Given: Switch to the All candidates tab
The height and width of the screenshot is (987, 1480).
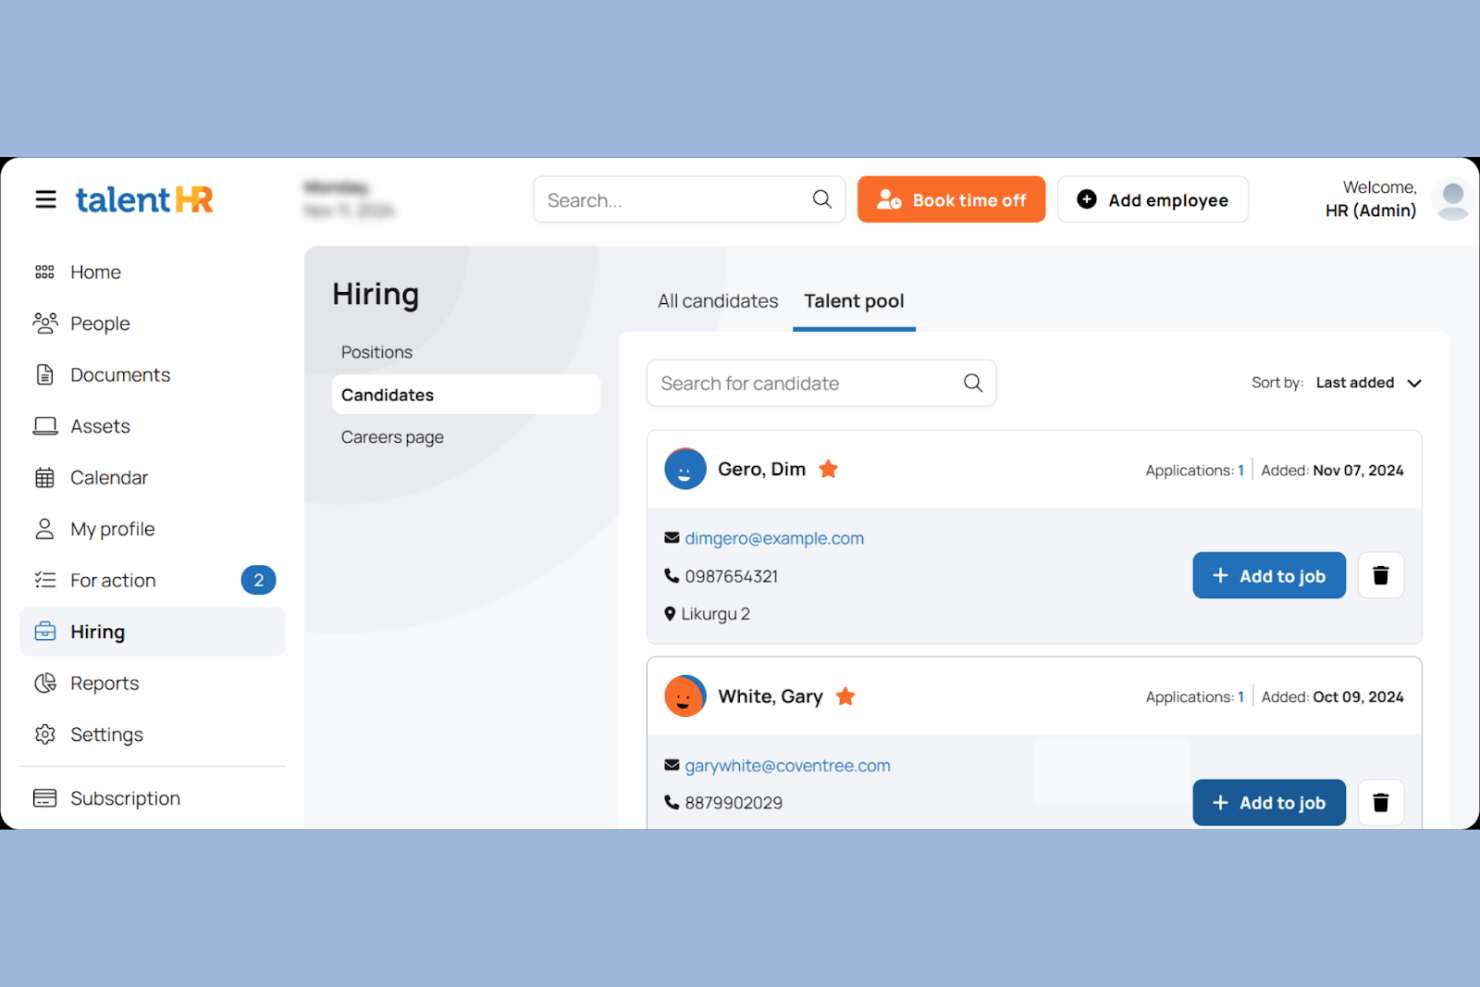Looking at the screenshot, I should pyautogui.click(x=717, y=301).
